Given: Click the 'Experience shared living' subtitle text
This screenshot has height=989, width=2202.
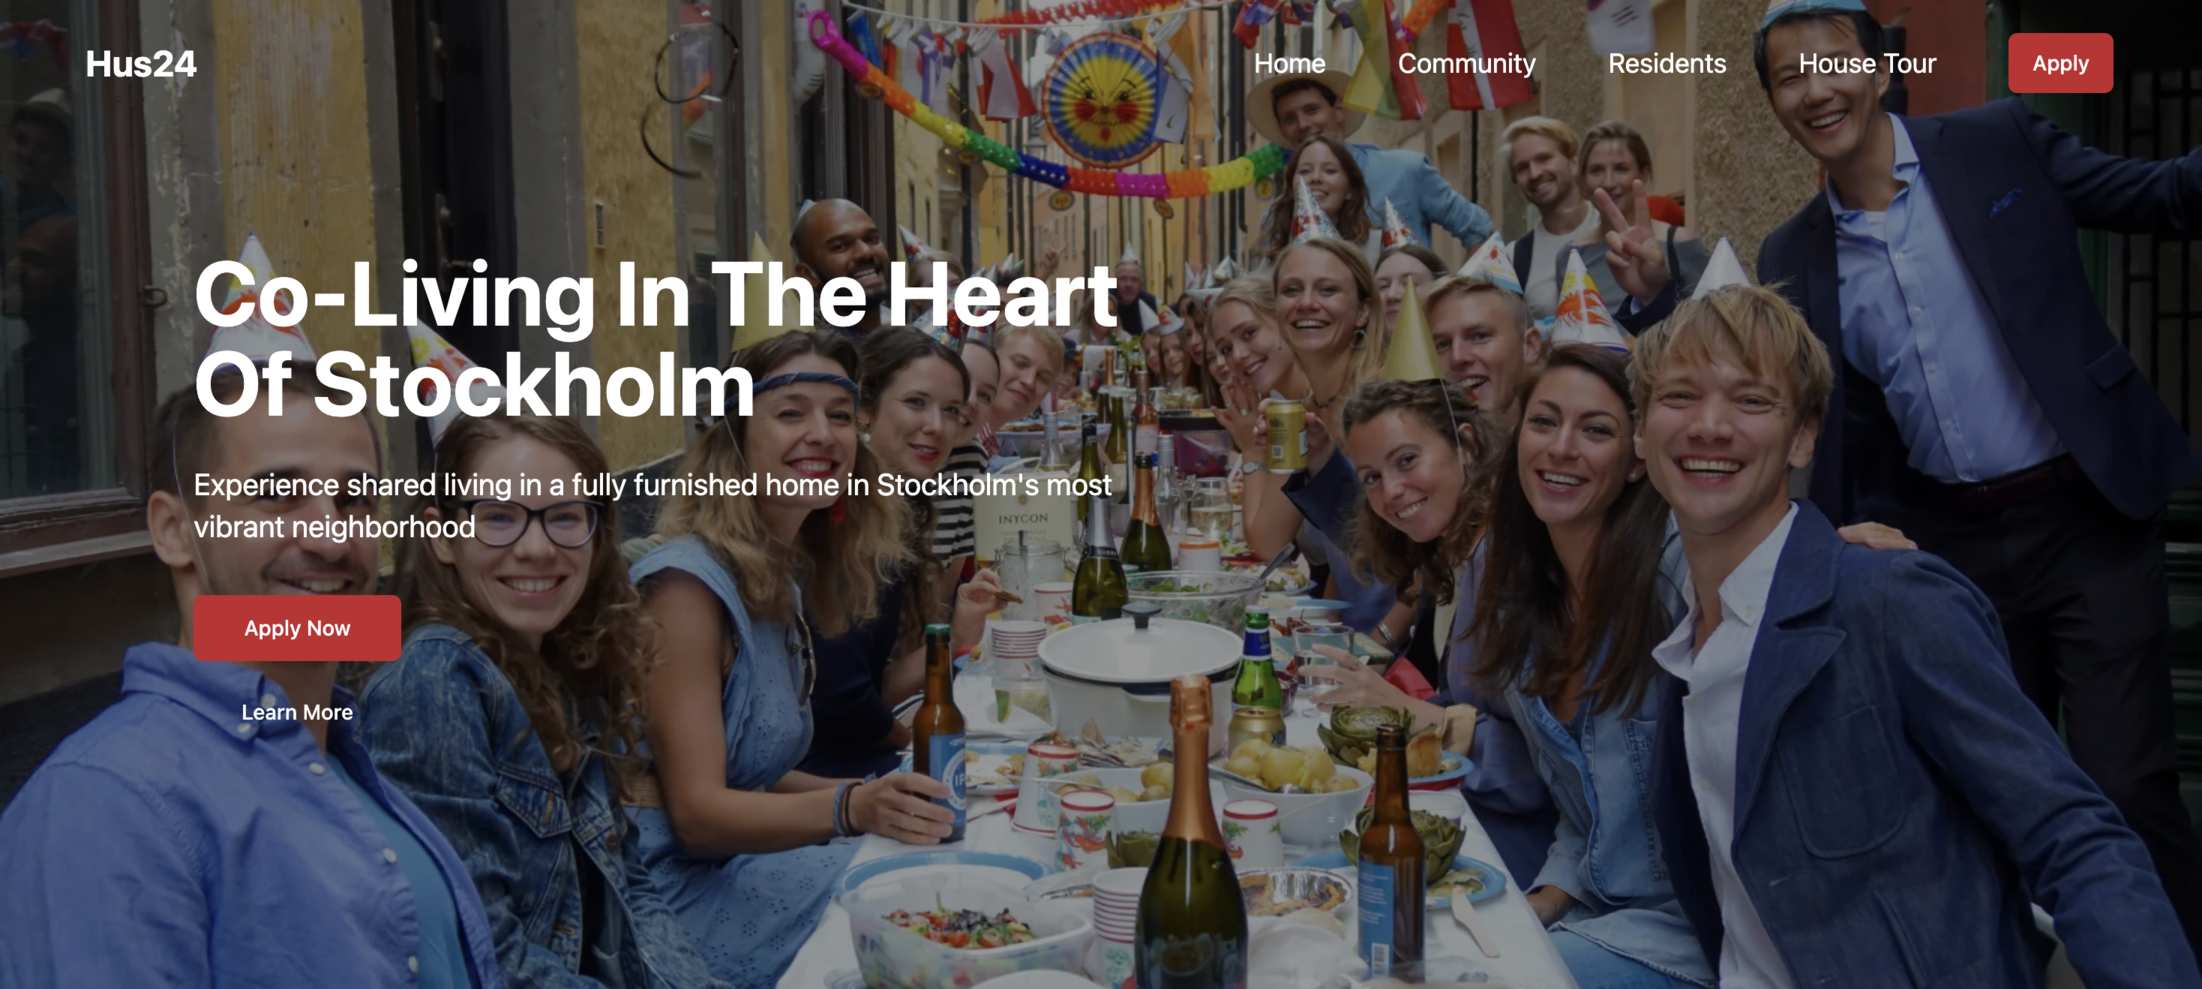Looking at the screenshot, I should (652, 506).
